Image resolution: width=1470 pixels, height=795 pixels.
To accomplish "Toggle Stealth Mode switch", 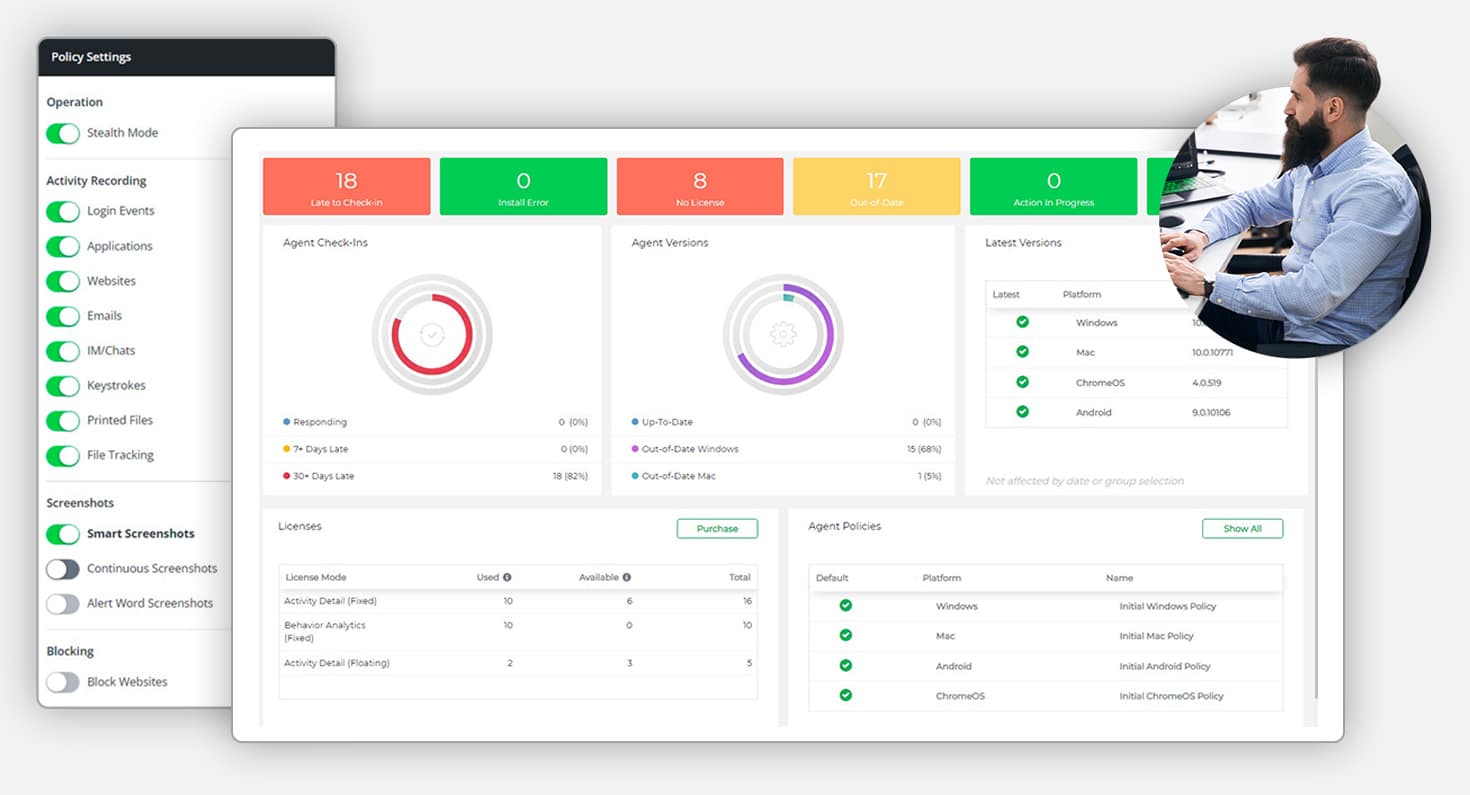I will [x=63, y=133].
